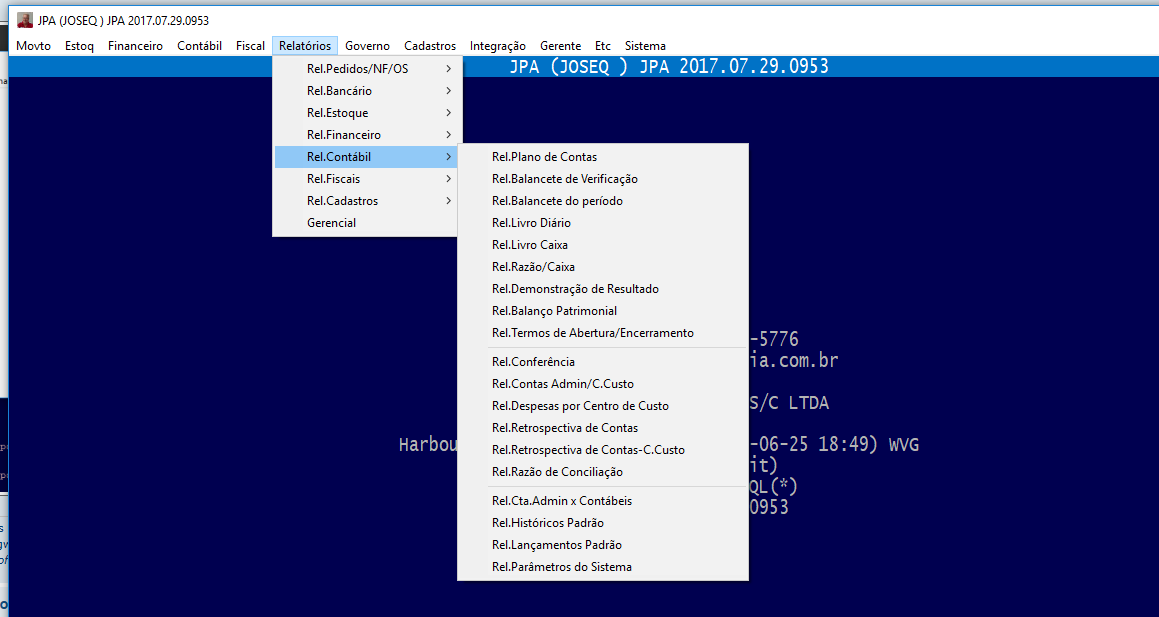The image size is (1159, 617).
Task: Open Rel.Contas Admin/C.Custo report
Action: coord(603,384)
